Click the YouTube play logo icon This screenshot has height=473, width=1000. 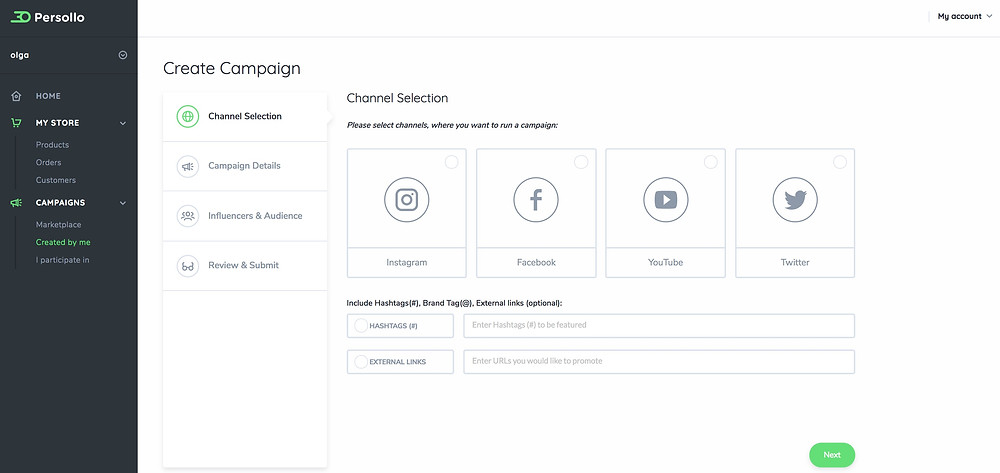[666, 200]
